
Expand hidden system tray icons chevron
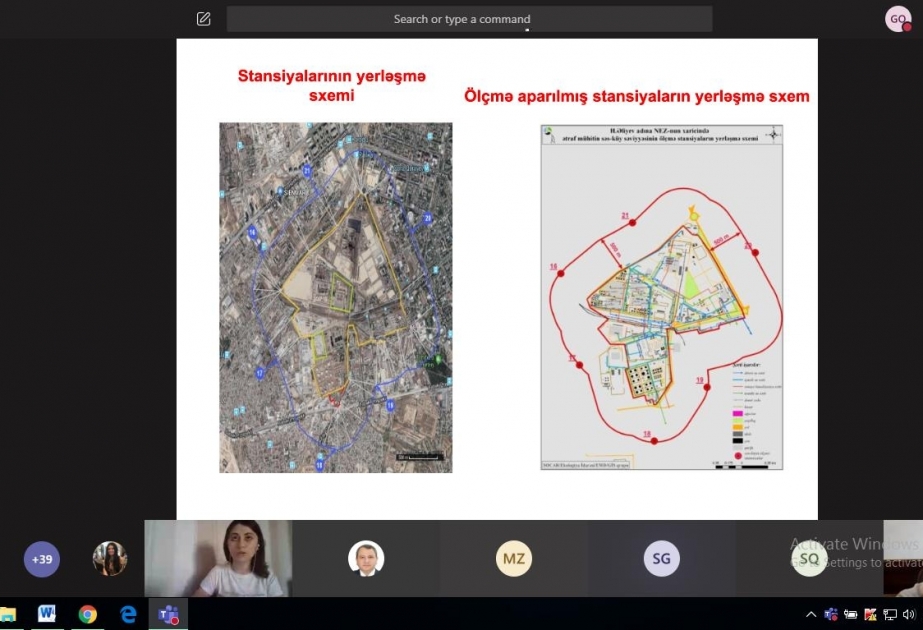coord(811,615)
